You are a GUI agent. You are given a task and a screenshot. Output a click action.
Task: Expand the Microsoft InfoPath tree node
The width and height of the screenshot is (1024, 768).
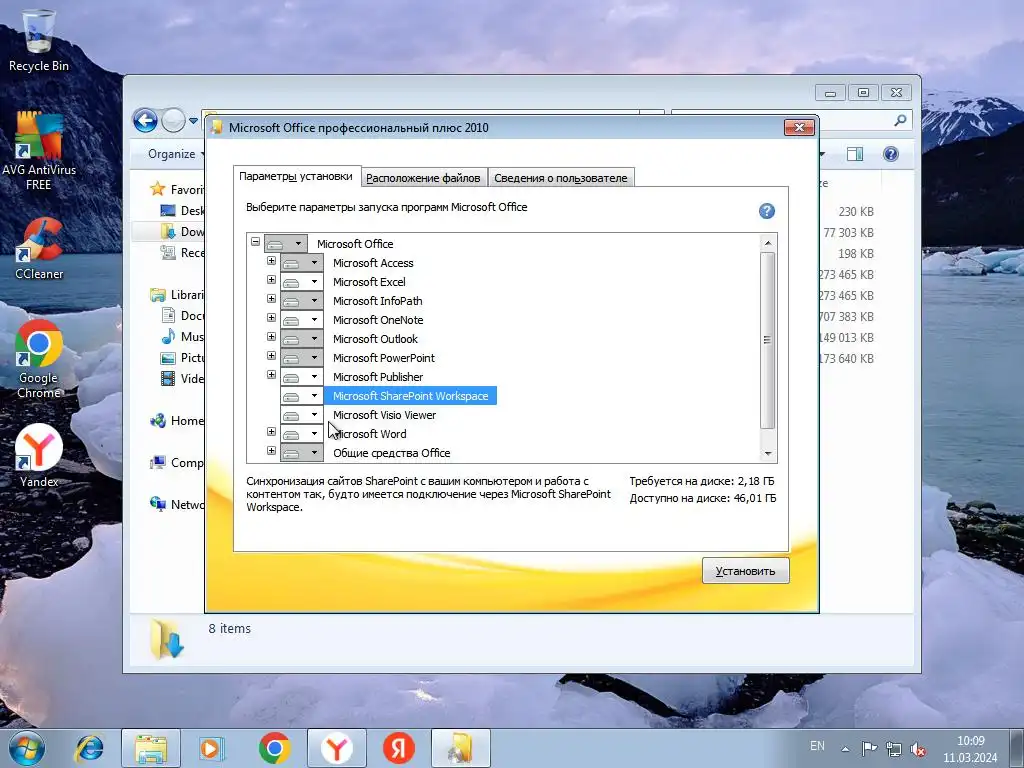(271, 298)
